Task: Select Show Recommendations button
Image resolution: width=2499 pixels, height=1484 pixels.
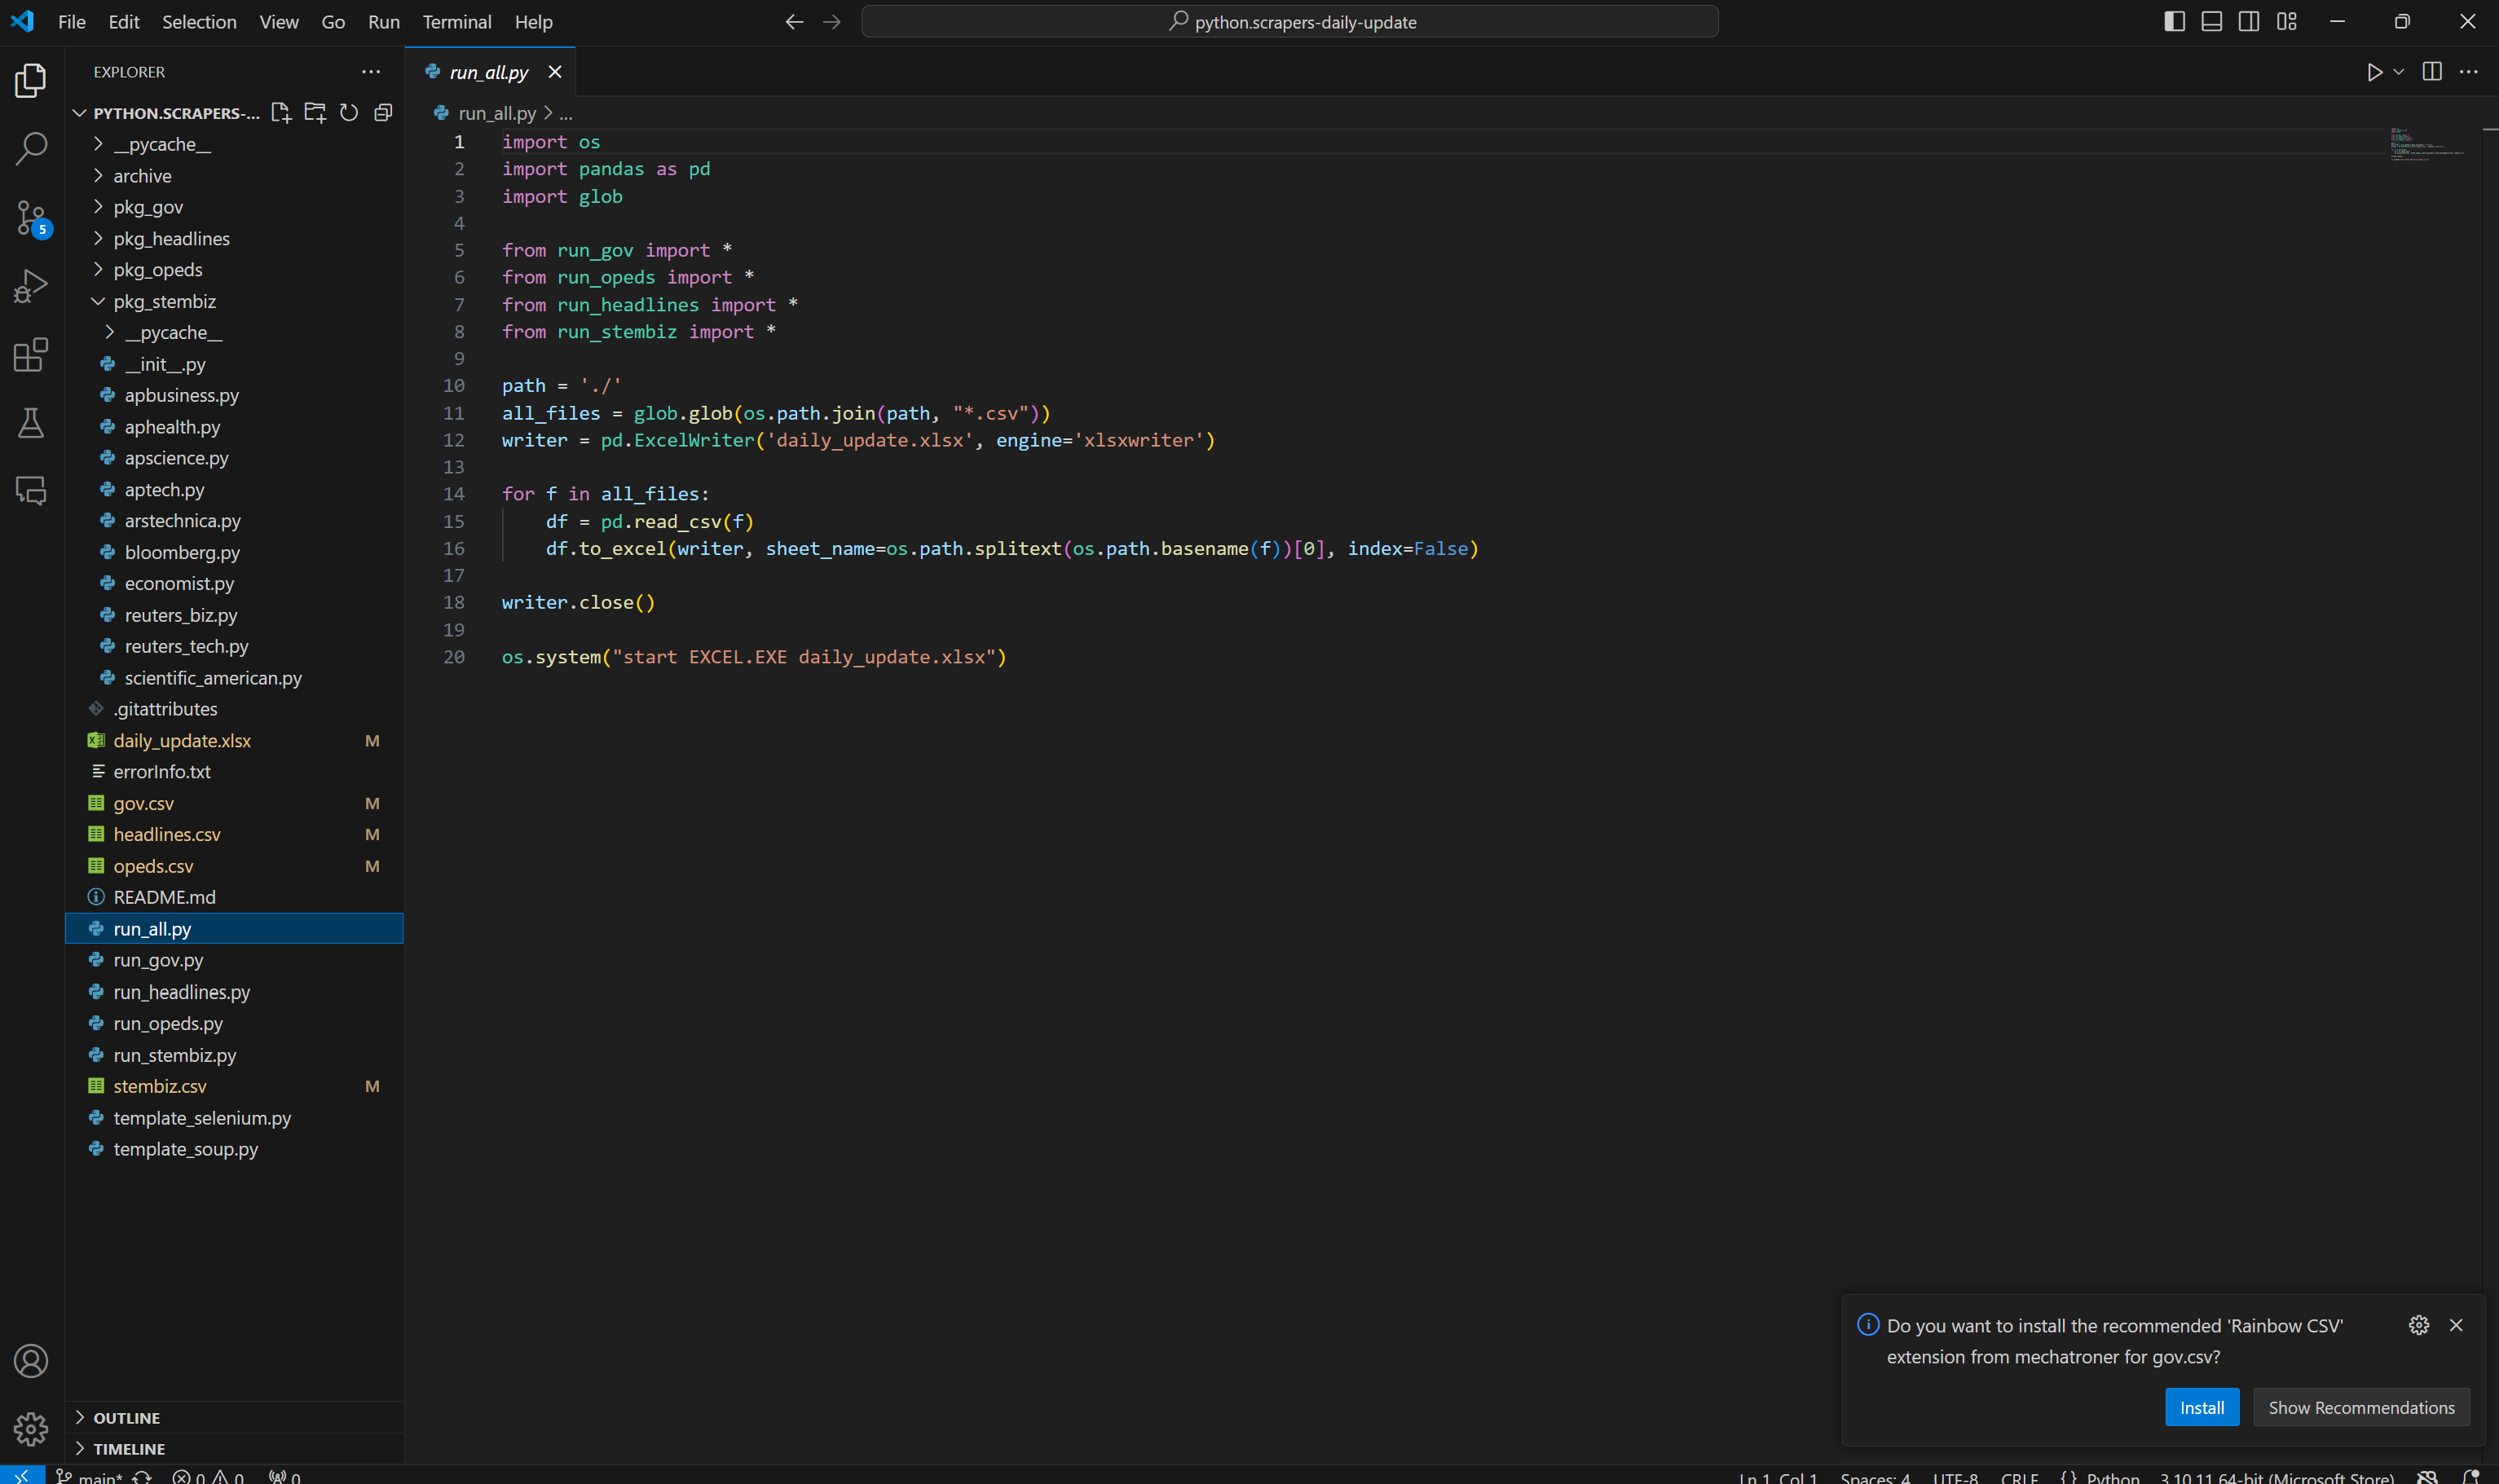Action: [x=2361, y=1407]
